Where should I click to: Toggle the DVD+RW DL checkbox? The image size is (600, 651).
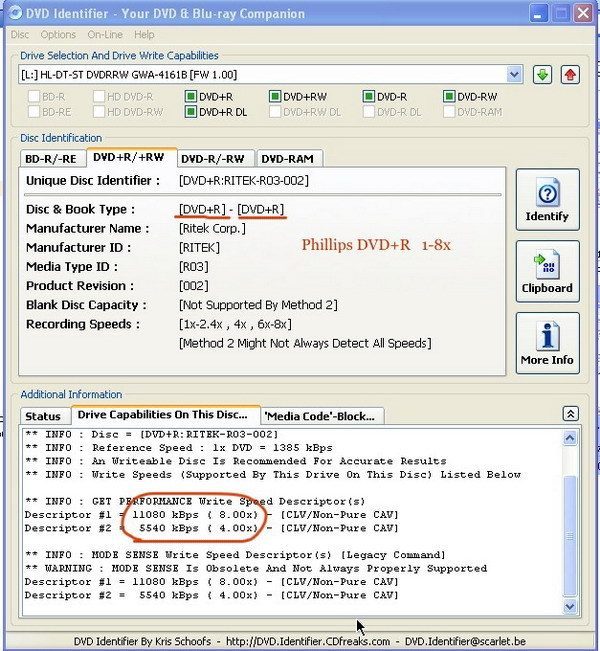(x=275, y=112)
